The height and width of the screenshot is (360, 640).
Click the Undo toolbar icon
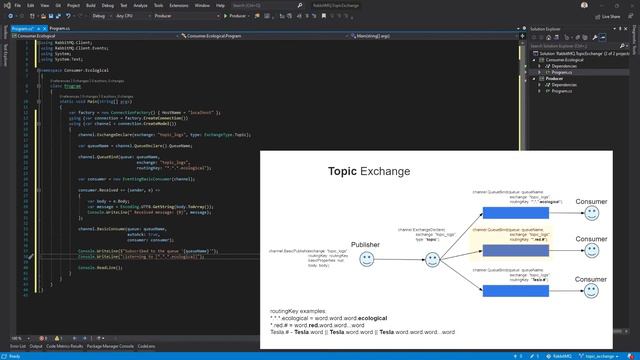68,16
